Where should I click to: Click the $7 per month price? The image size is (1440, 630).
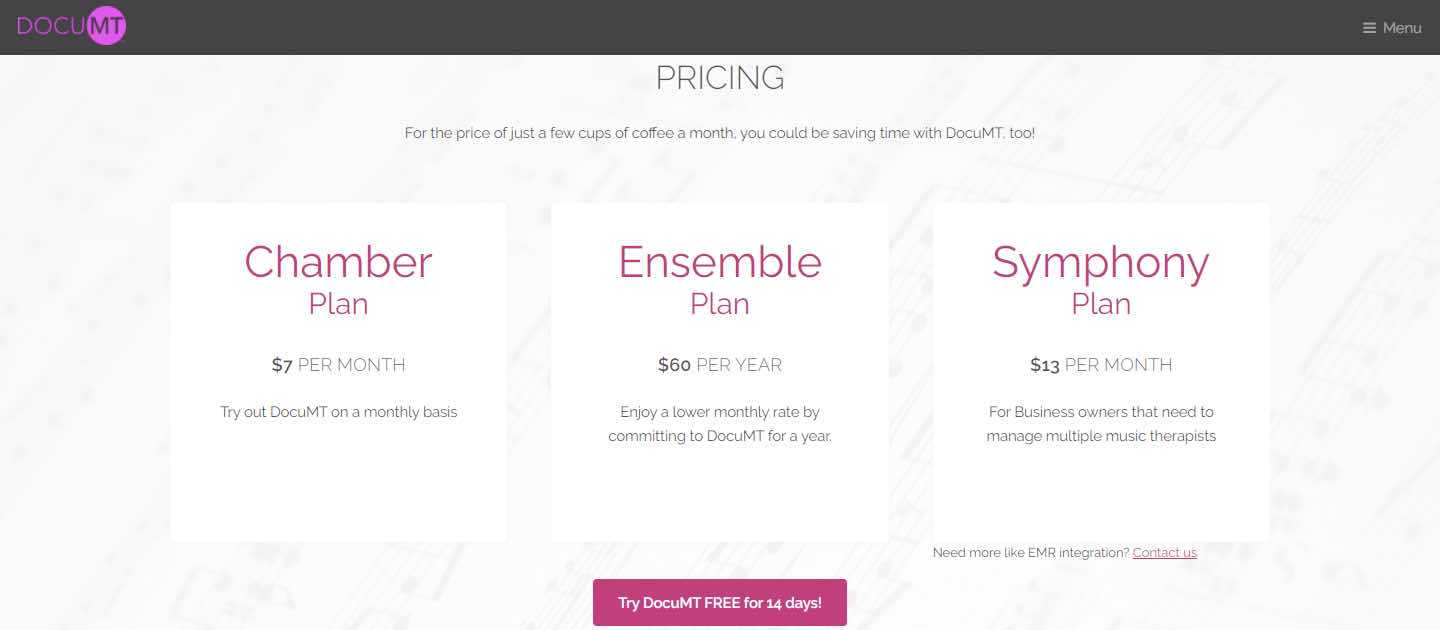tap(338, 365)
